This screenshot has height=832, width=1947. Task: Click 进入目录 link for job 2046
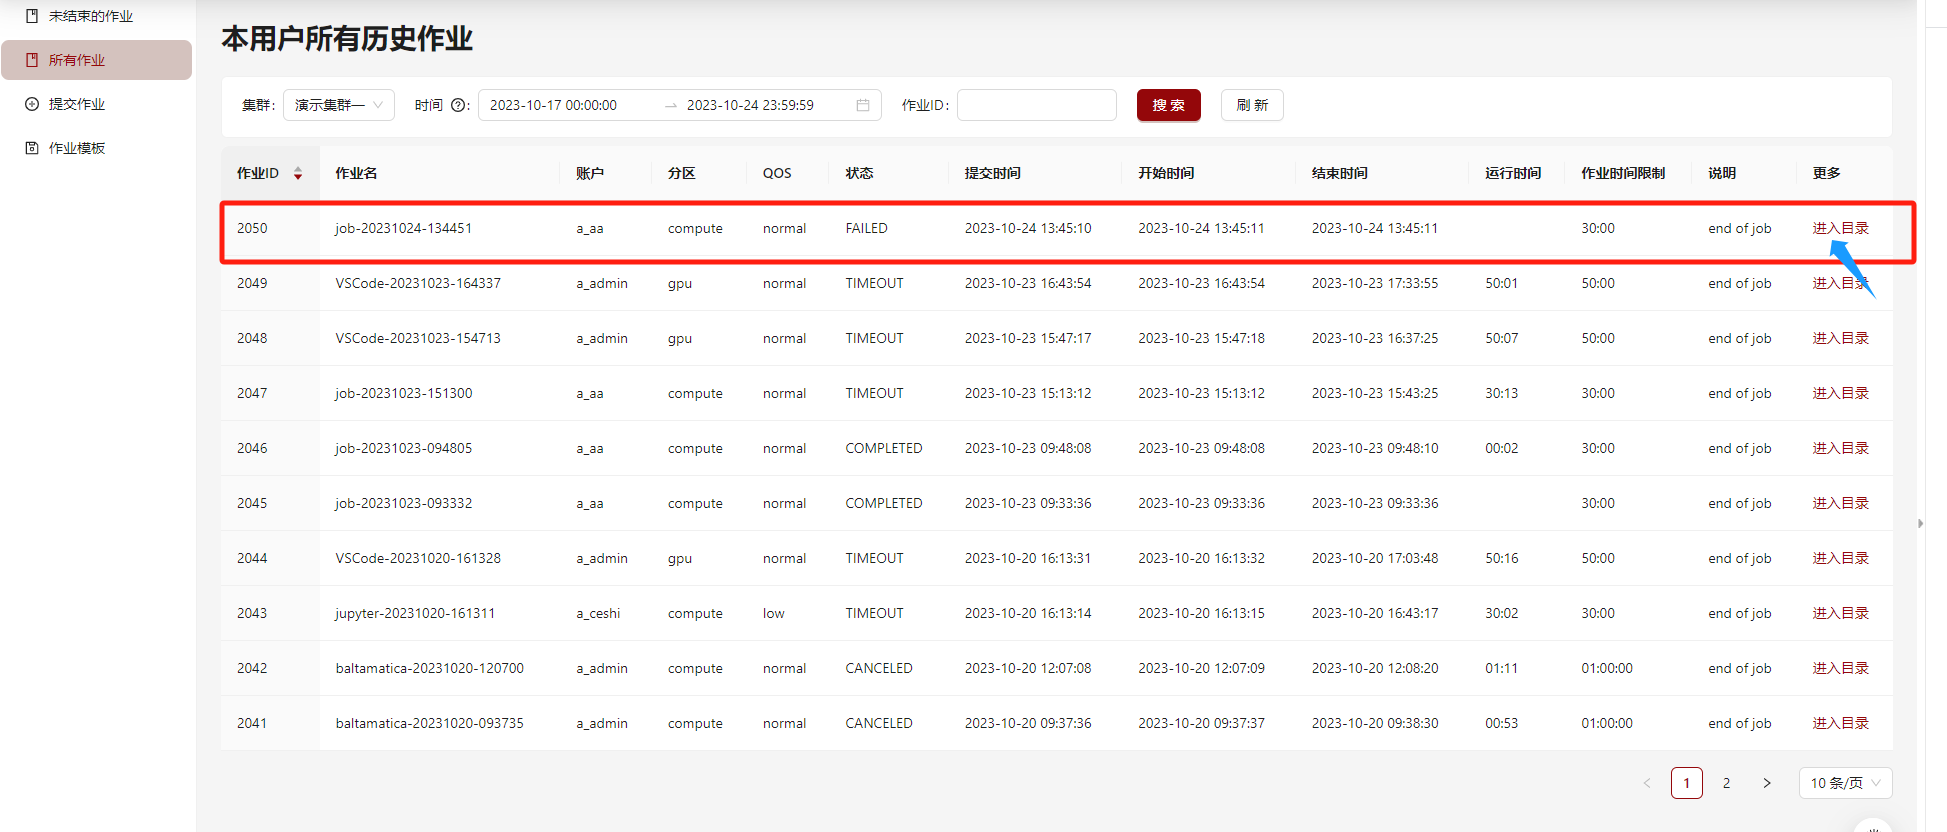(1840, 448)
